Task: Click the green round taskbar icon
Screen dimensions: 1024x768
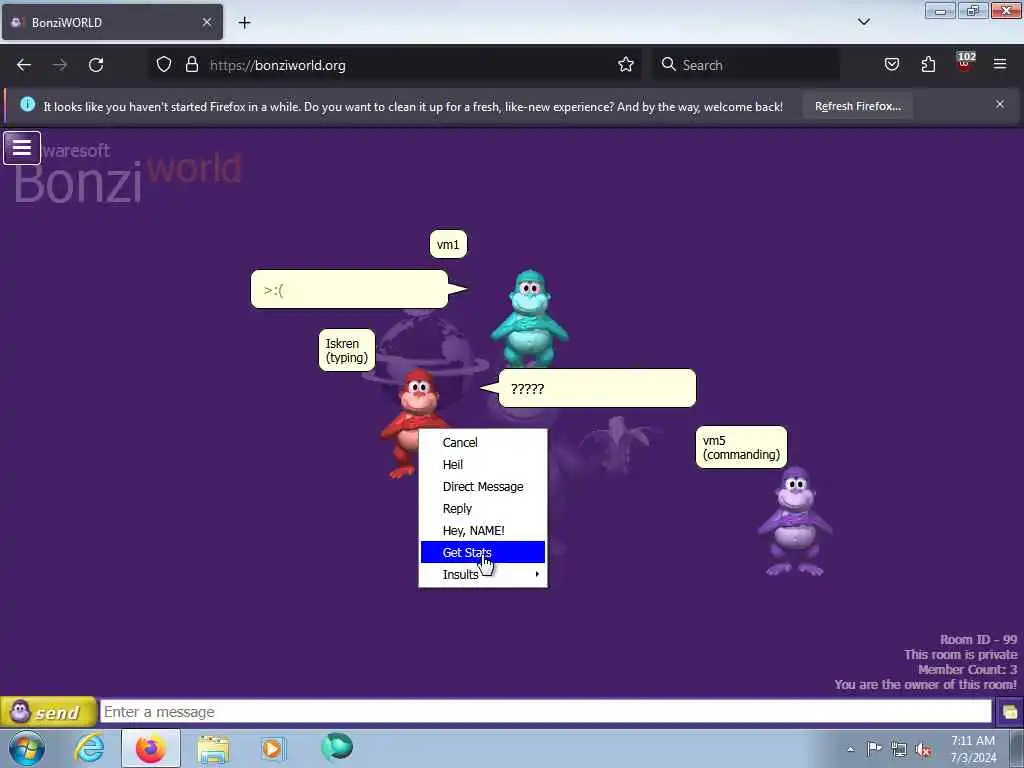Action: tap(337, 748)
